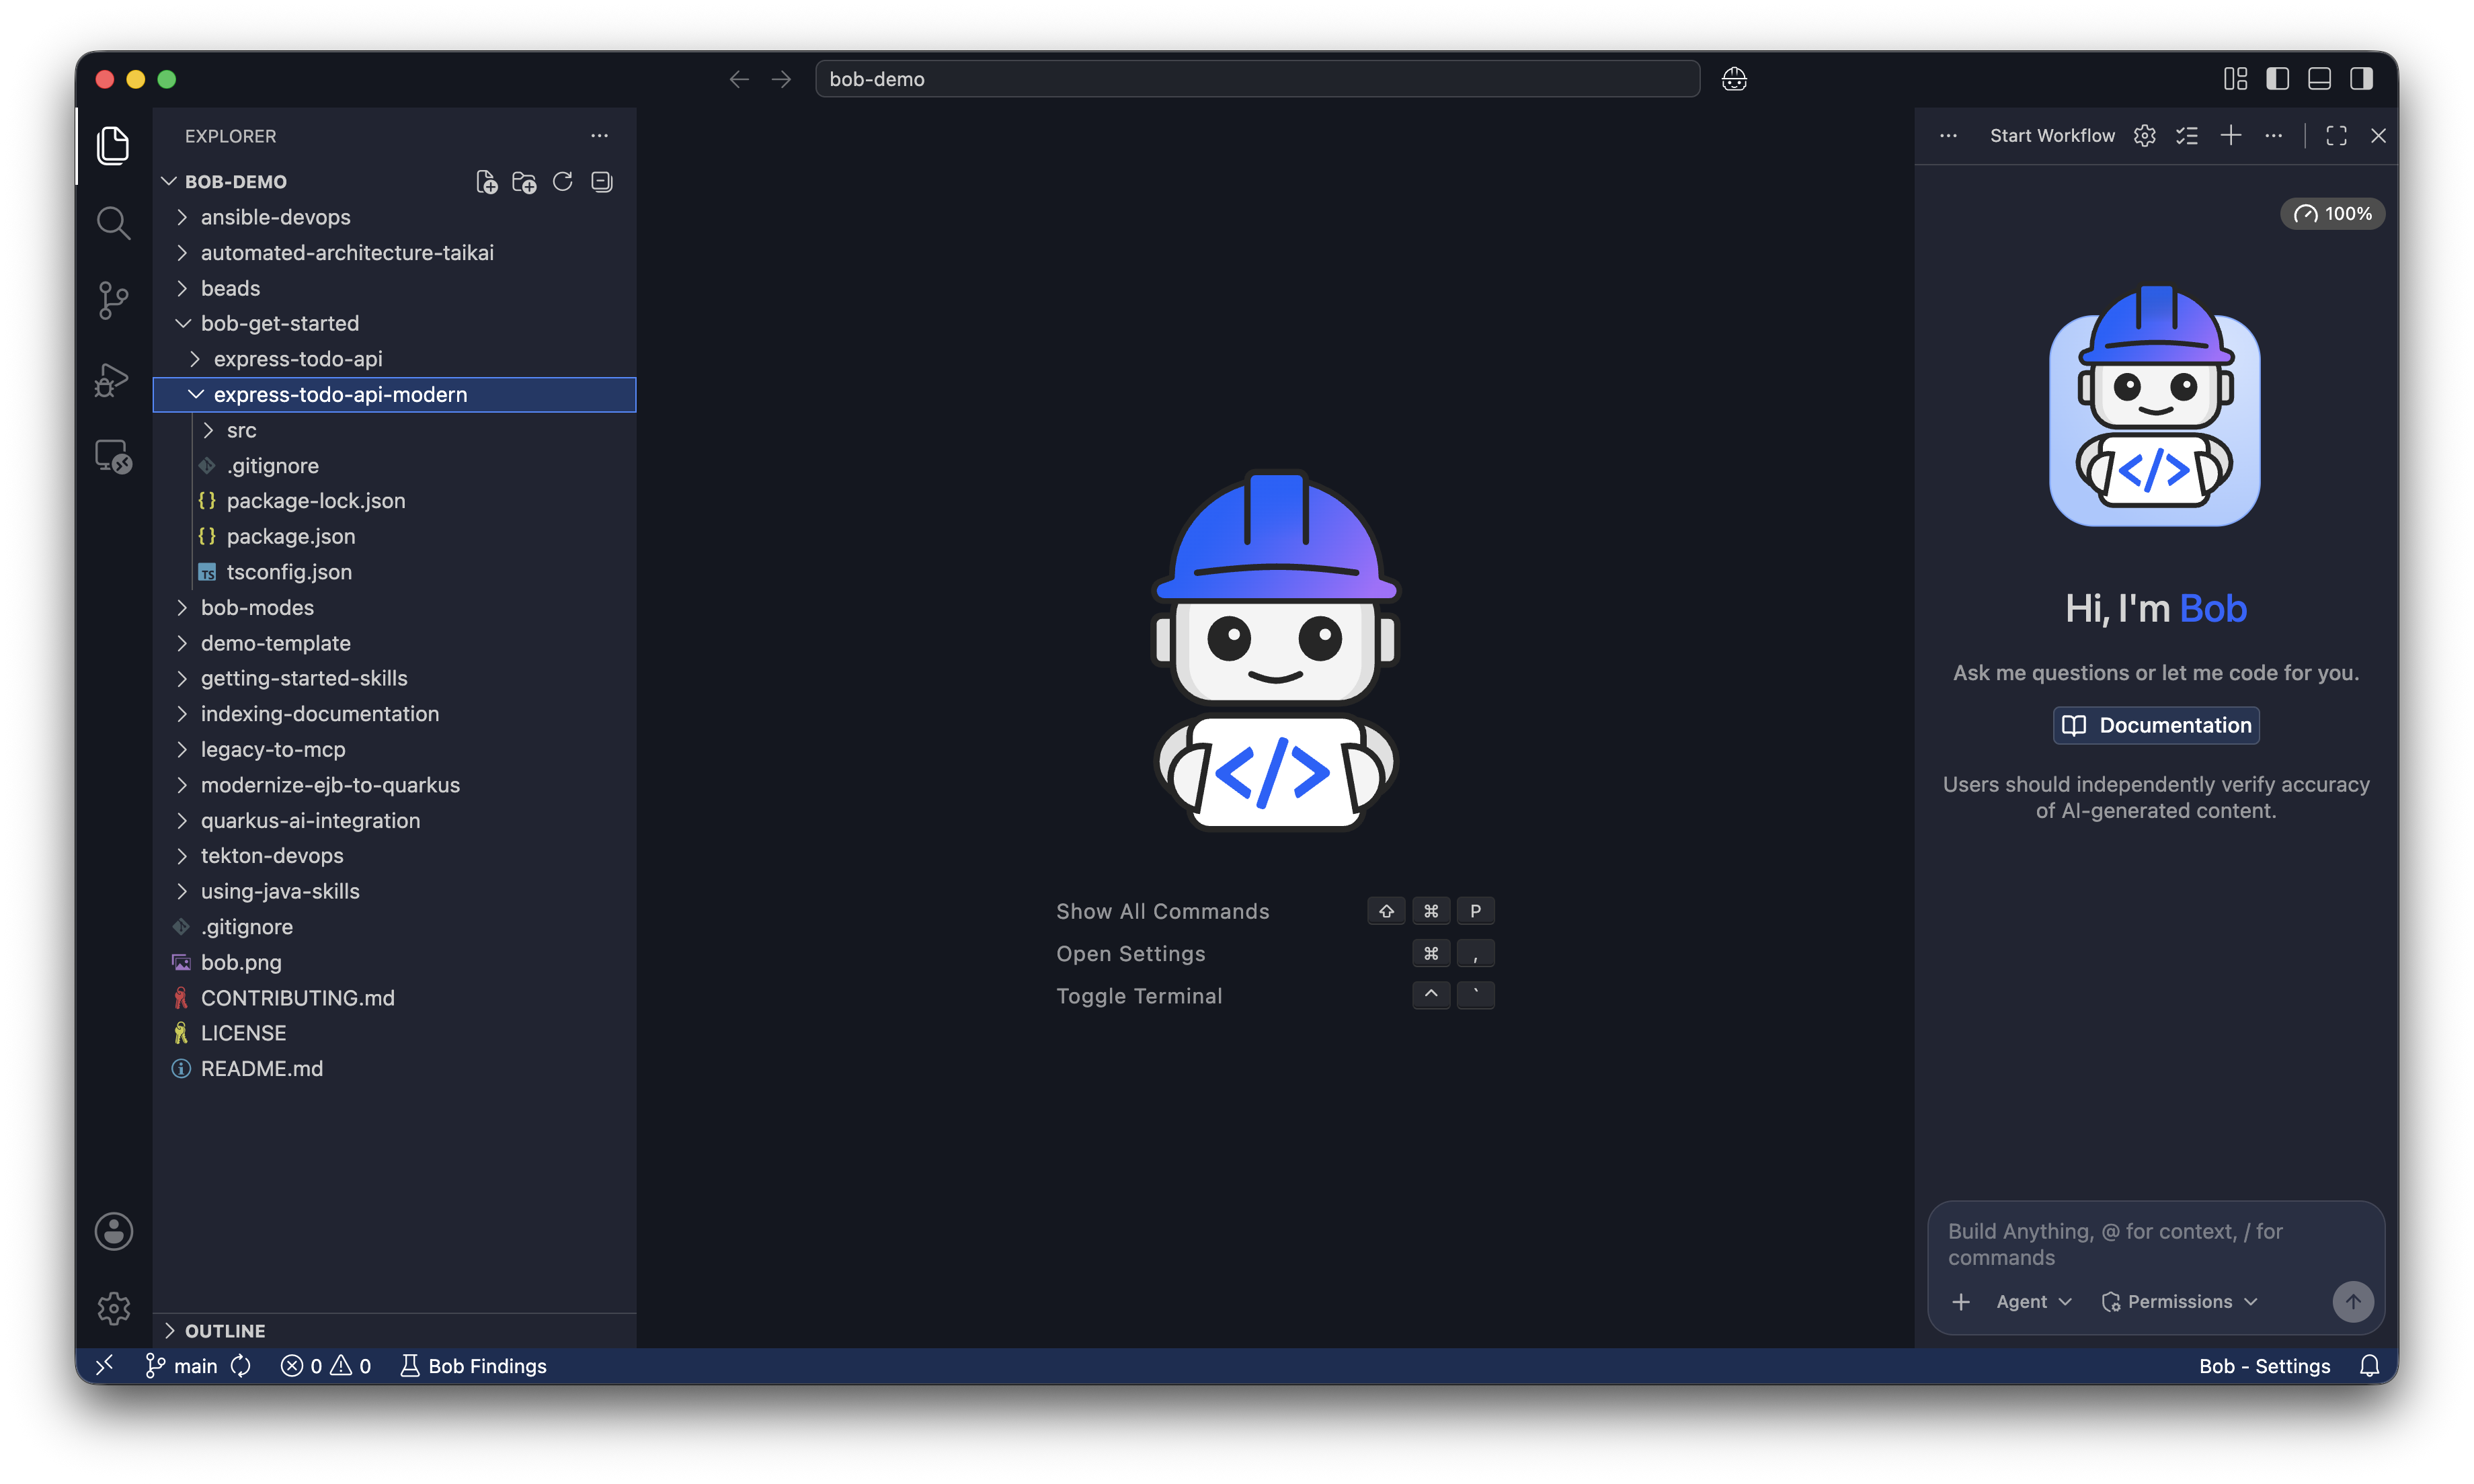Viewport: 2474px width, 1484px height.
Task: Open package.json in the file tree
Action: click(x=394, y=537)
